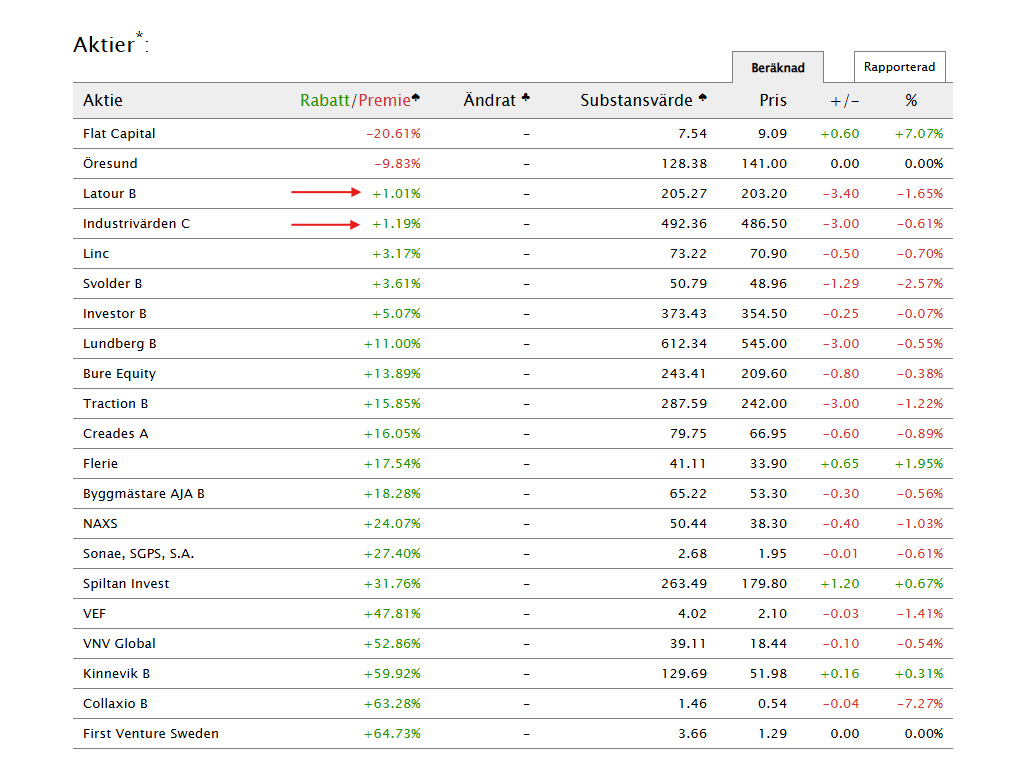Image resolution: width=1011 pixels, height=775 pixels.
Task: Click Flerie percent change +1.95%
Action: click(918, 464)
